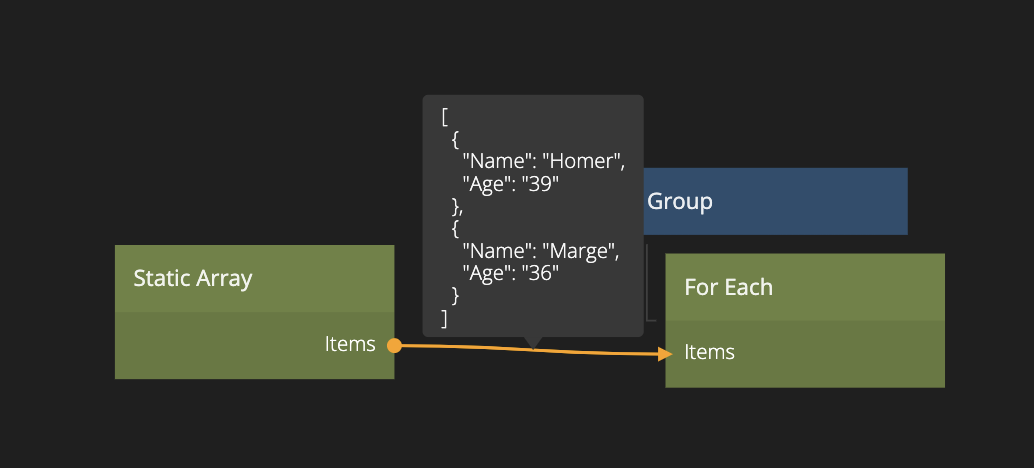Click the "Age": "39" line in tooltip
This screenshot has width=1034, height=468.
coord(509,184)
